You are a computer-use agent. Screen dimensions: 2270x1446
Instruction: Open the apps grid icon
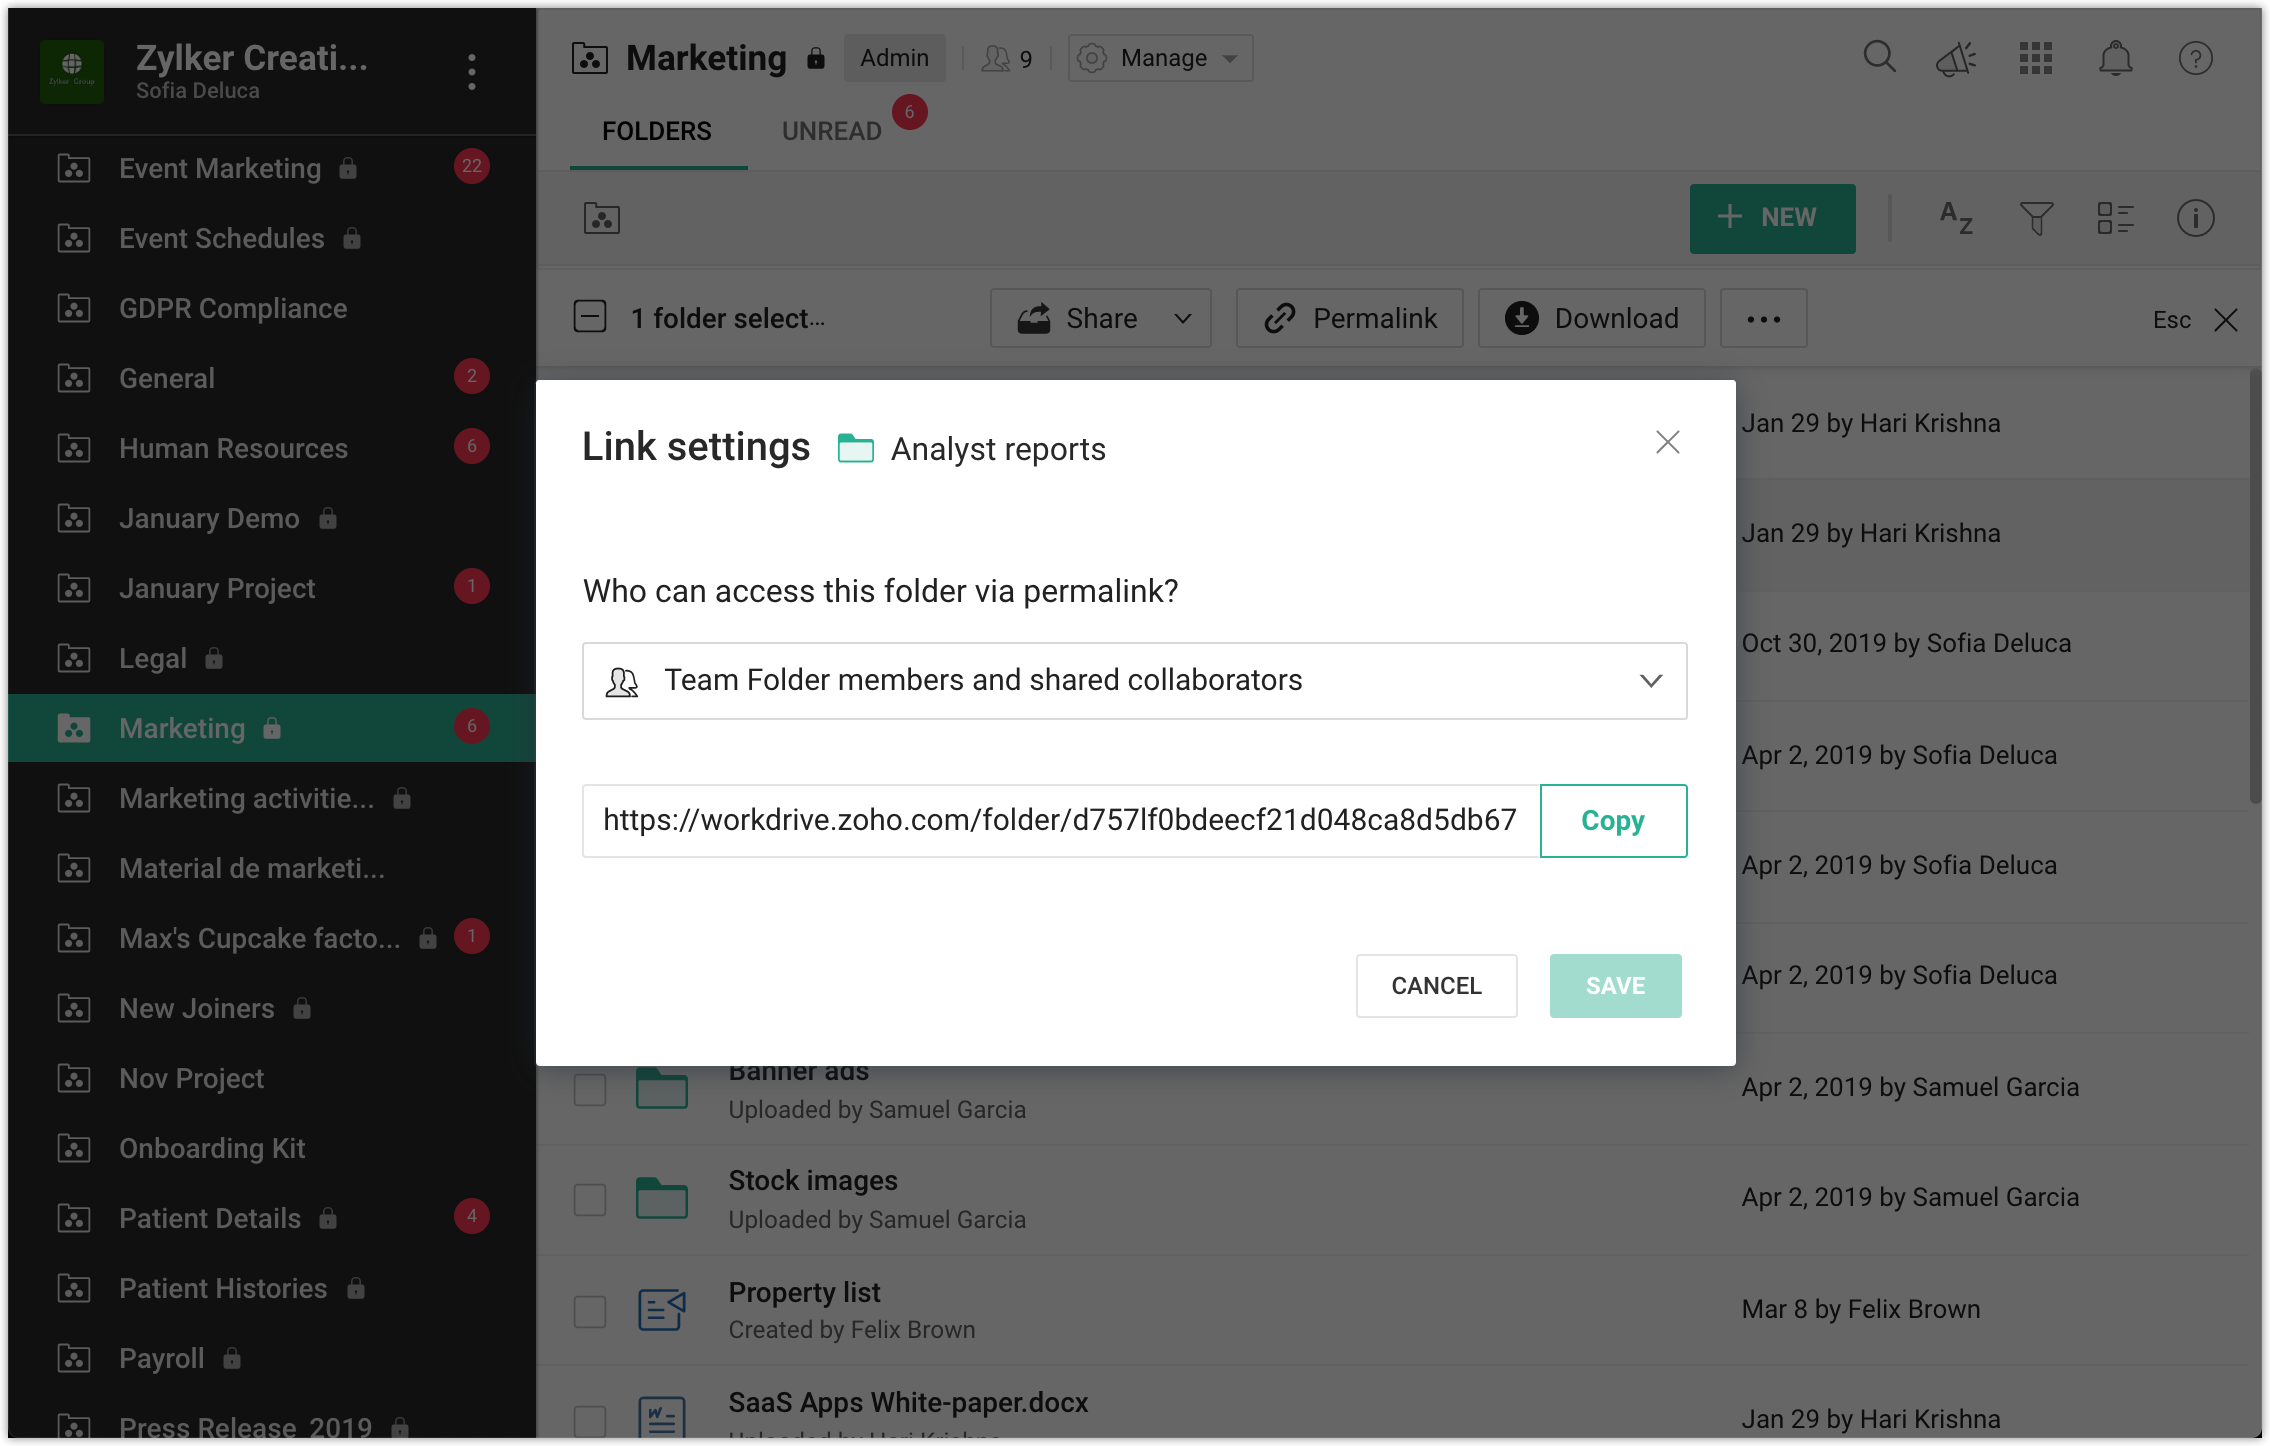pos(2035,58)
